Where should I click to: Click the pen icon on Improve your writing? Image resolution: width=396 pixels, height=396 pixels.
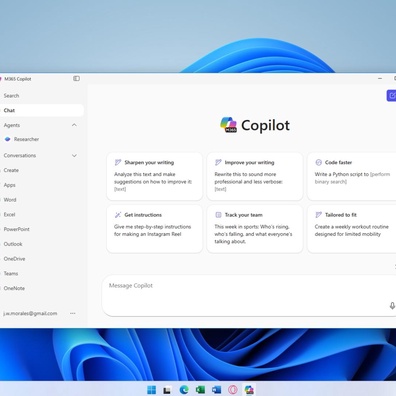[218, 162]
